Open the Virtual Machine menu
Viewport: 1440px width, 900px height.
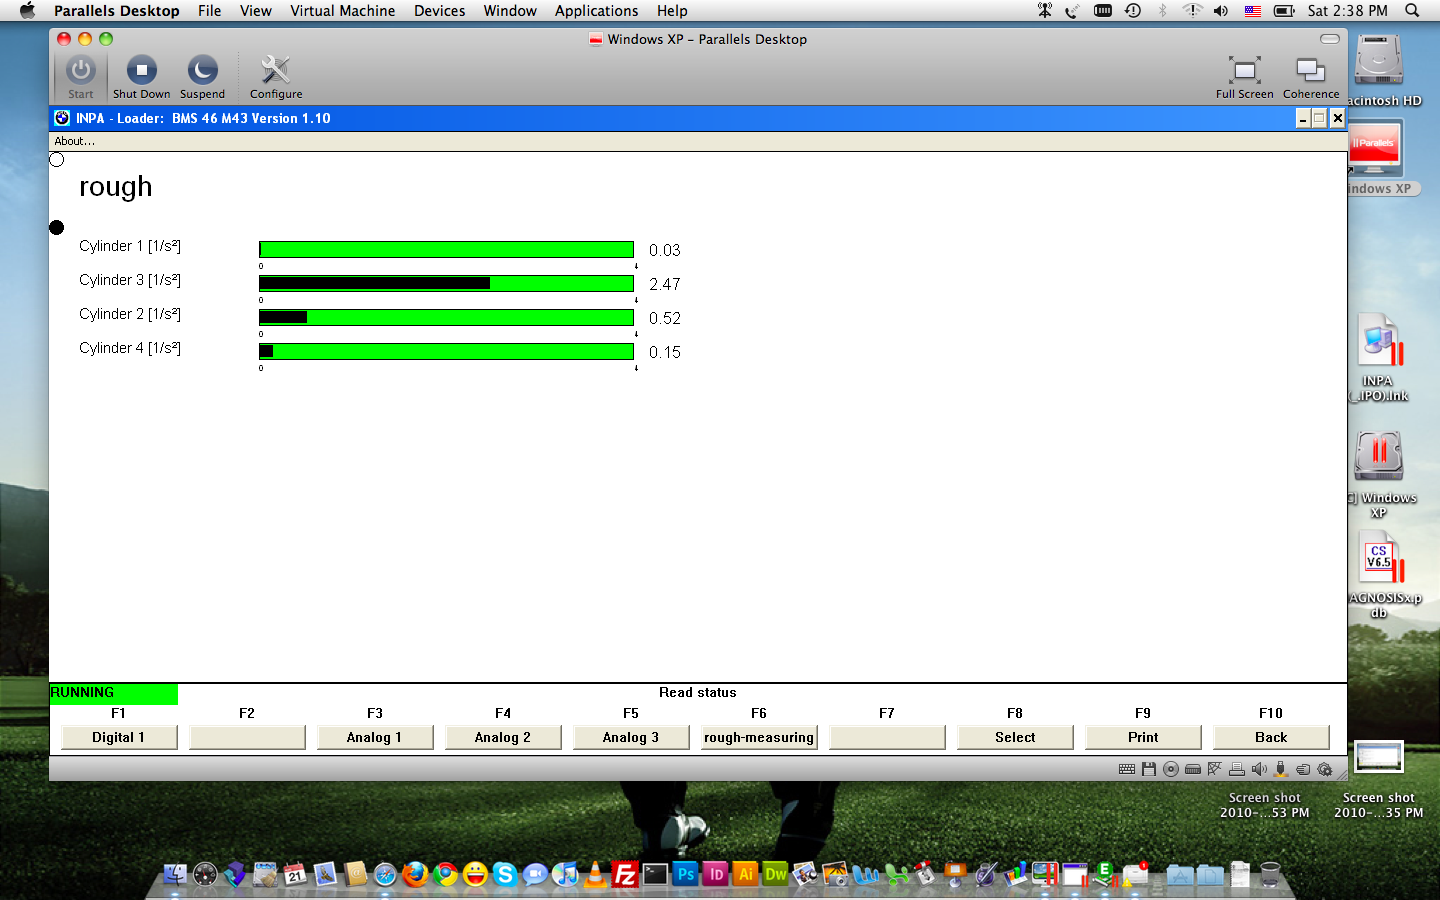coord(342,11)
